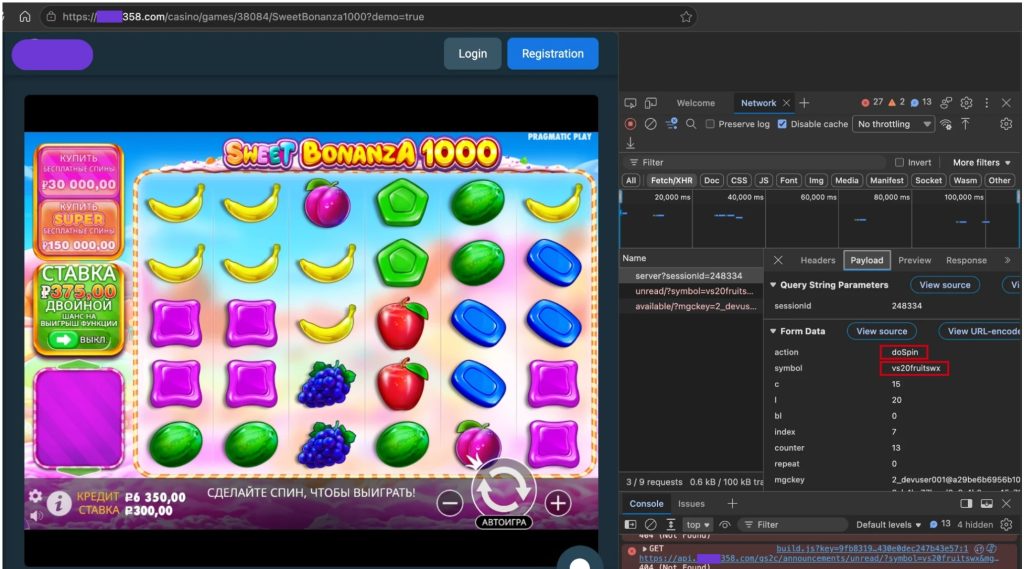Open game info button
Image resolution: width=1024 pixels, height=569 pixels.
click(x=59, y=504)
